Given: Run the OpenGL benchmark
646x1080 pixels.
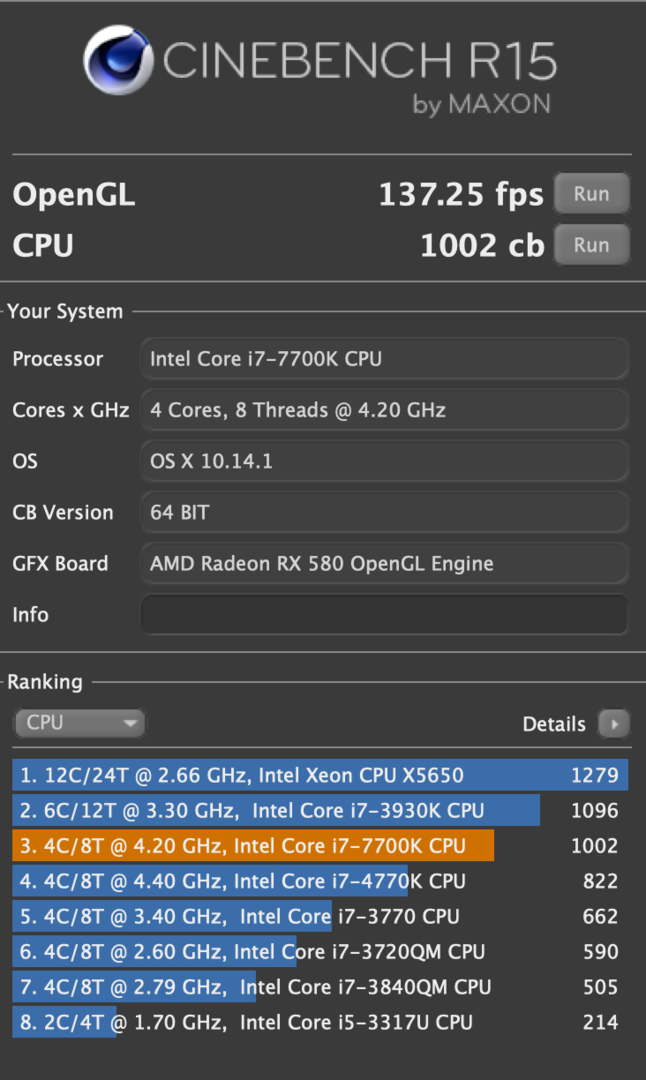Looking at the screenshot, I should 591,194.
